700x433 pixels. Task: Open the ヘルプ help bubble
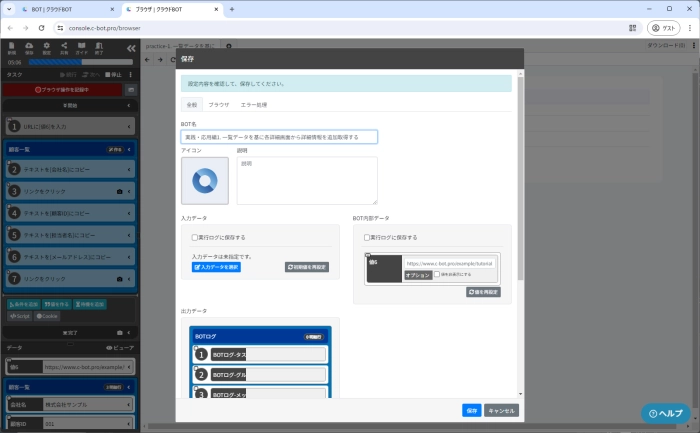coord(665,413)
